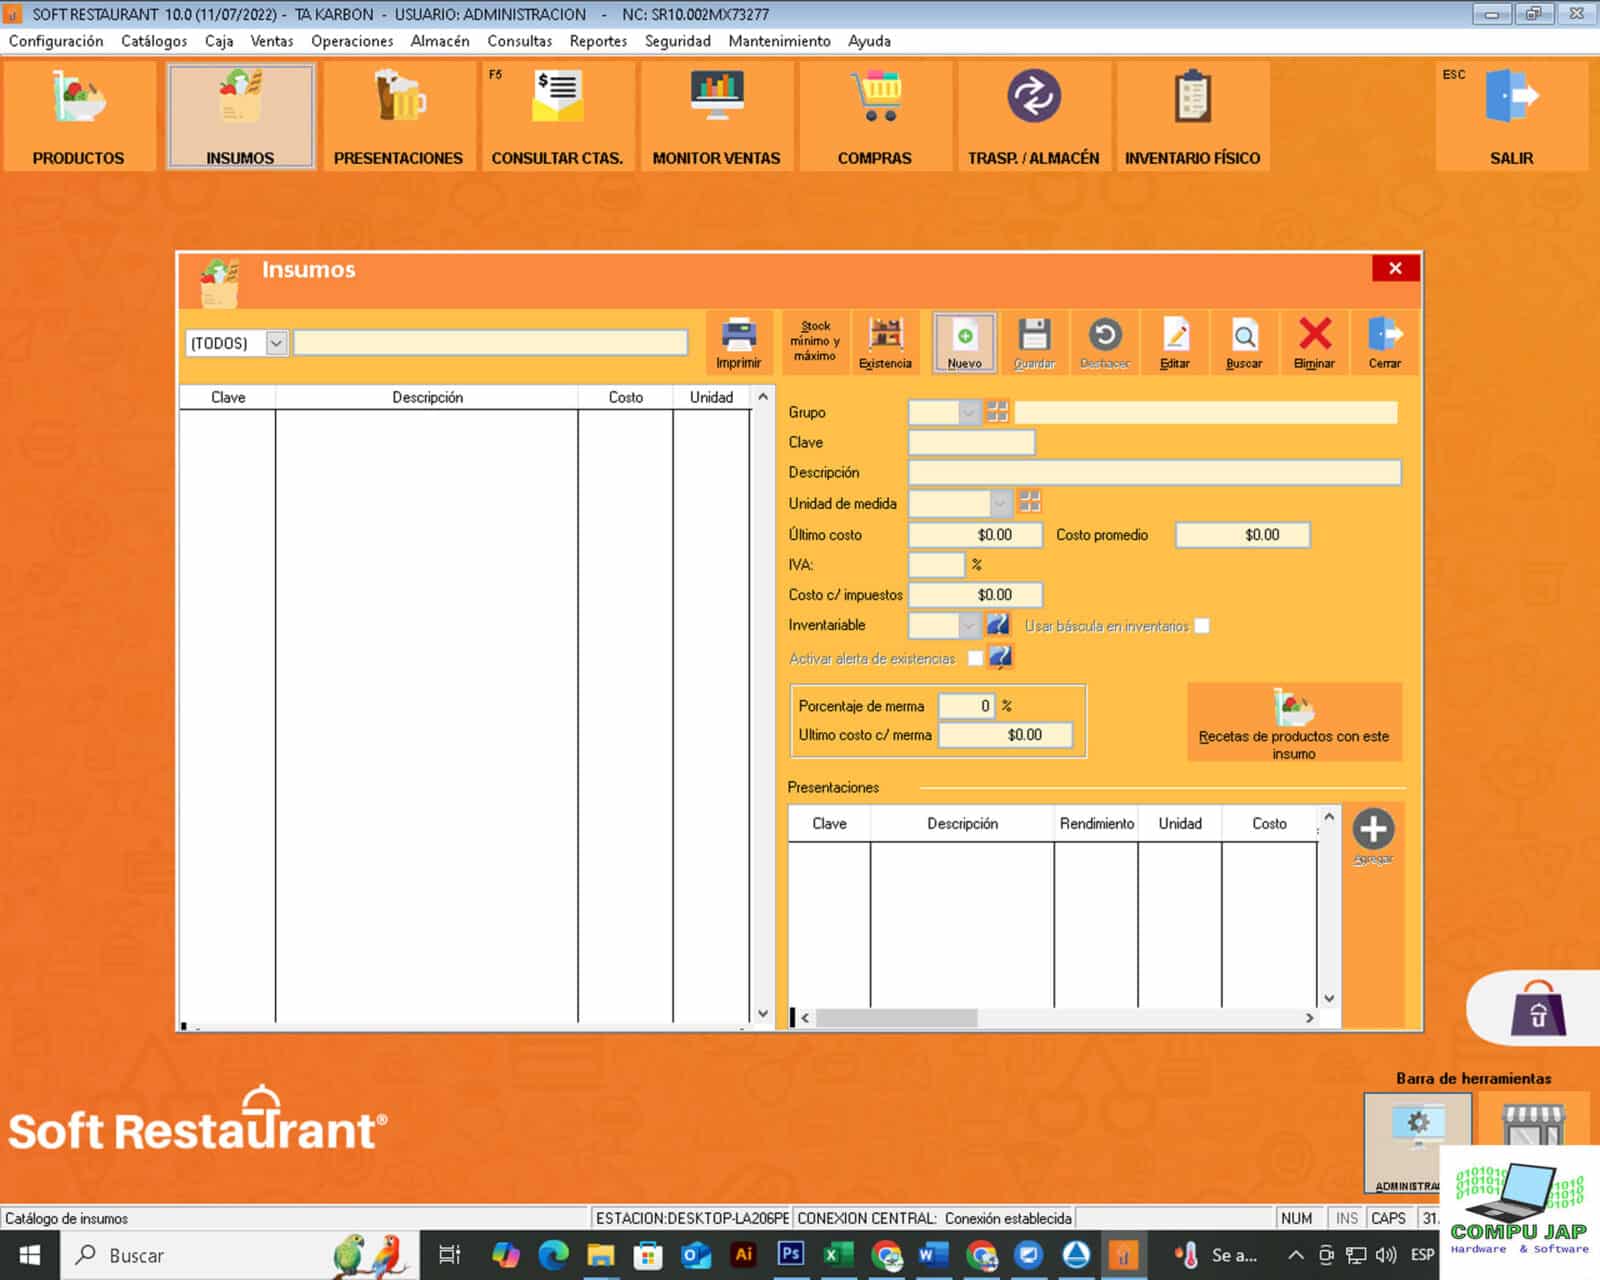Open TRASP. / ALMACÉN transfers
Image resolution: width=1600 pixels, height=1280 pixels.
(1034, 116)
